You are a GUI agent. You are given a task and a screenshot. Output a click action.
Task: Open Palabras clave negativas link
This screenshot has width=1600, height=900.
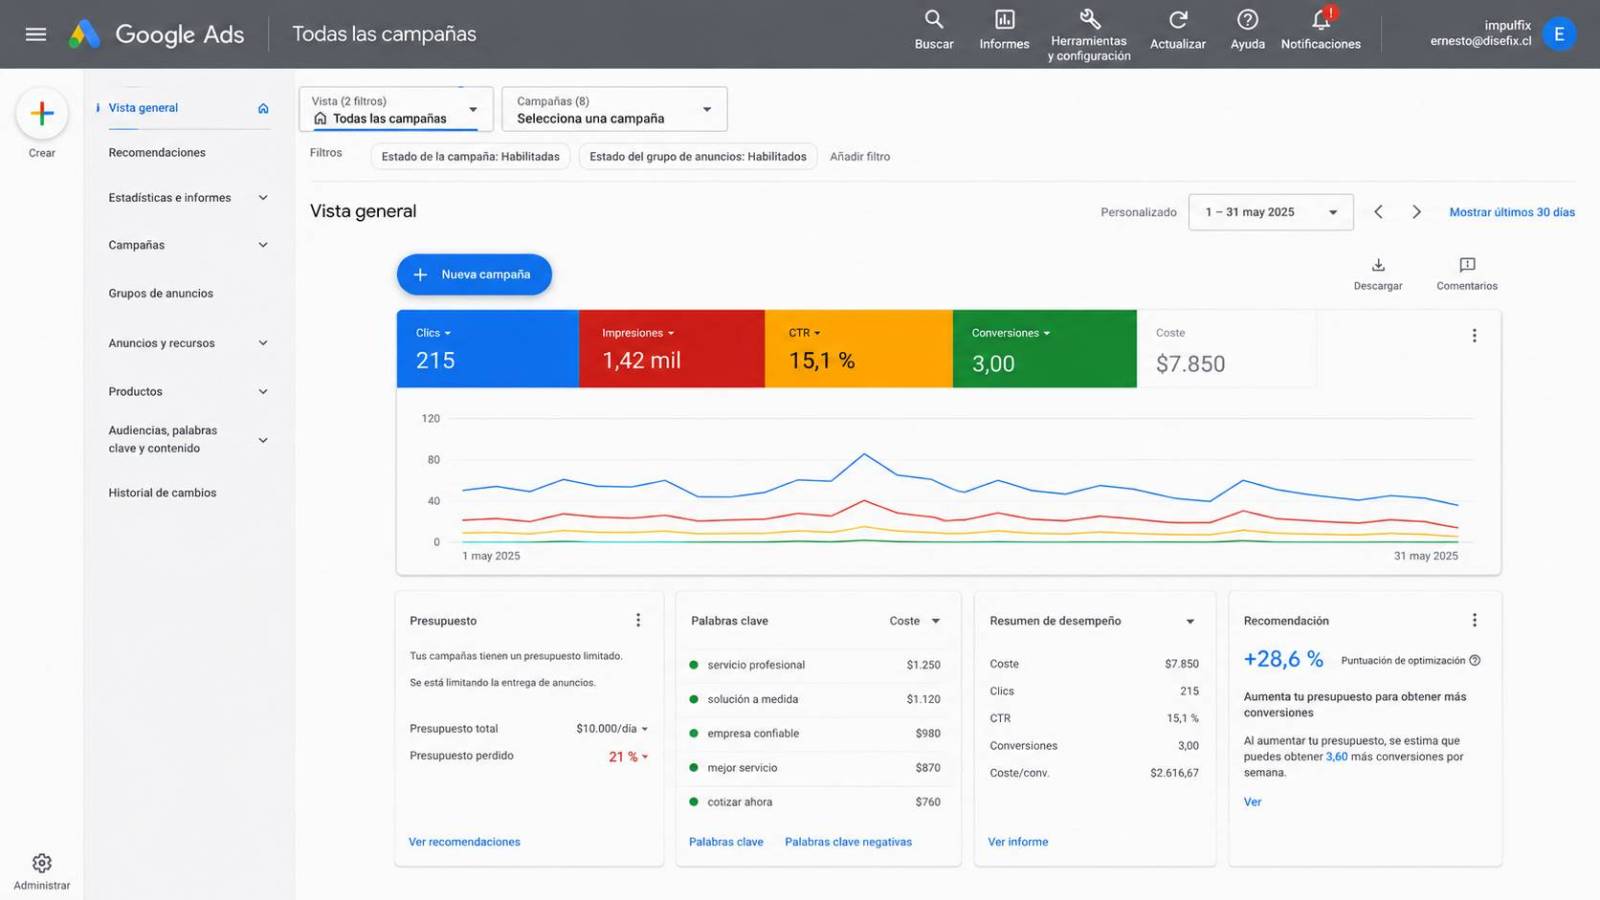pos(848,842)
